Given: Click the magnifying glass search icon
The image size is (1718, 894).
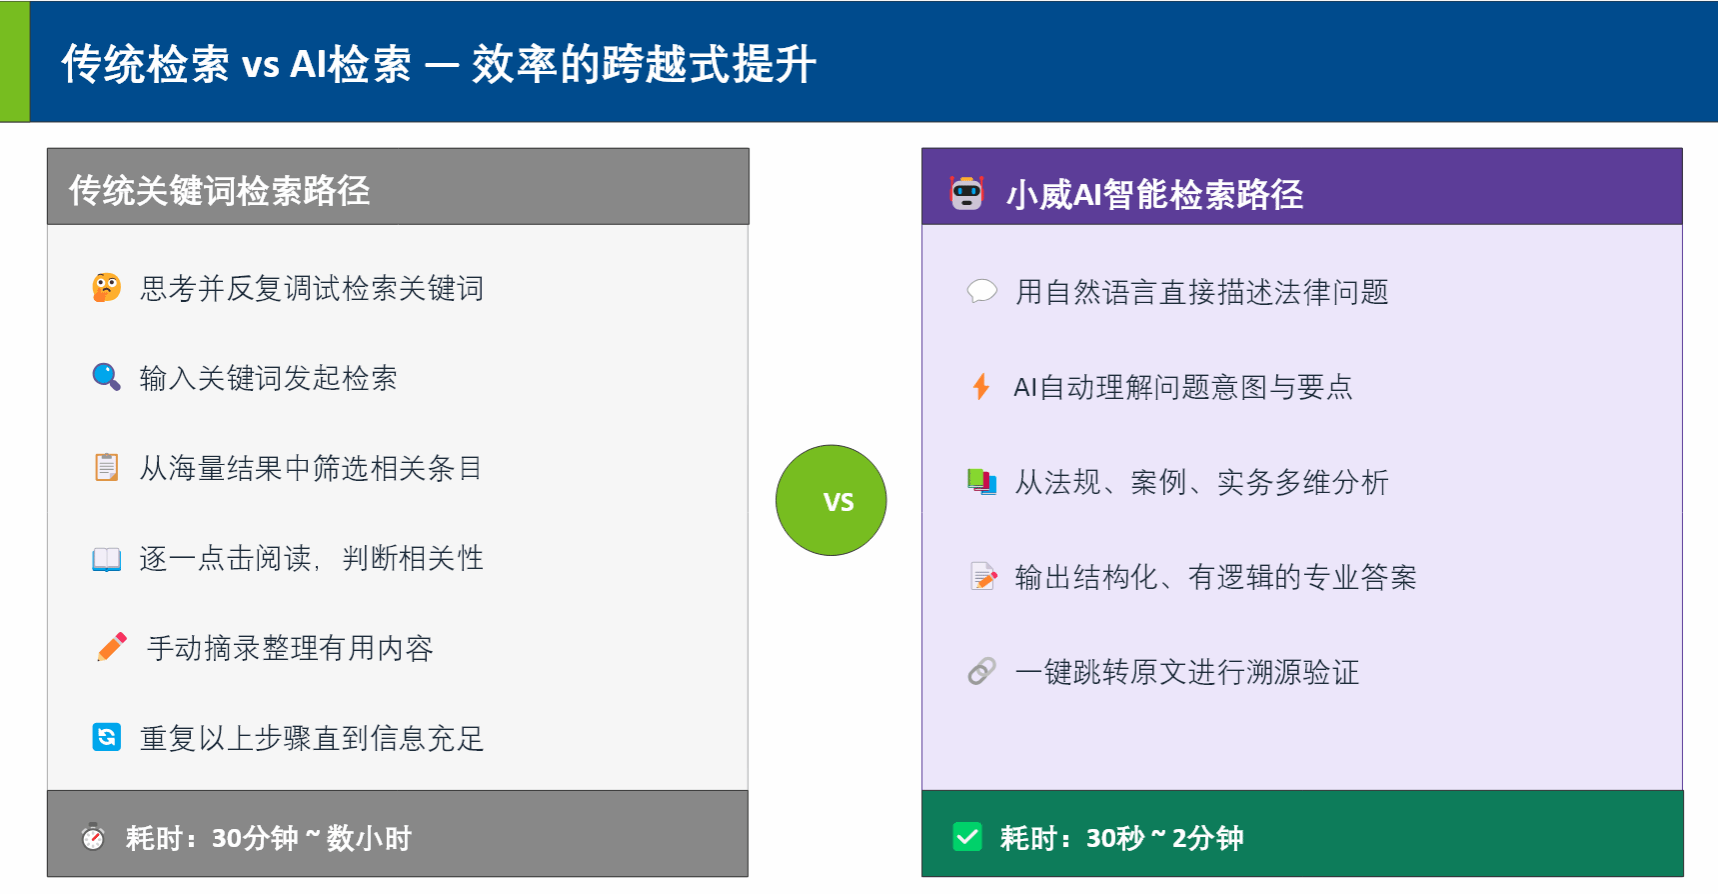Looking at the screenshot, I should point(106,377).
